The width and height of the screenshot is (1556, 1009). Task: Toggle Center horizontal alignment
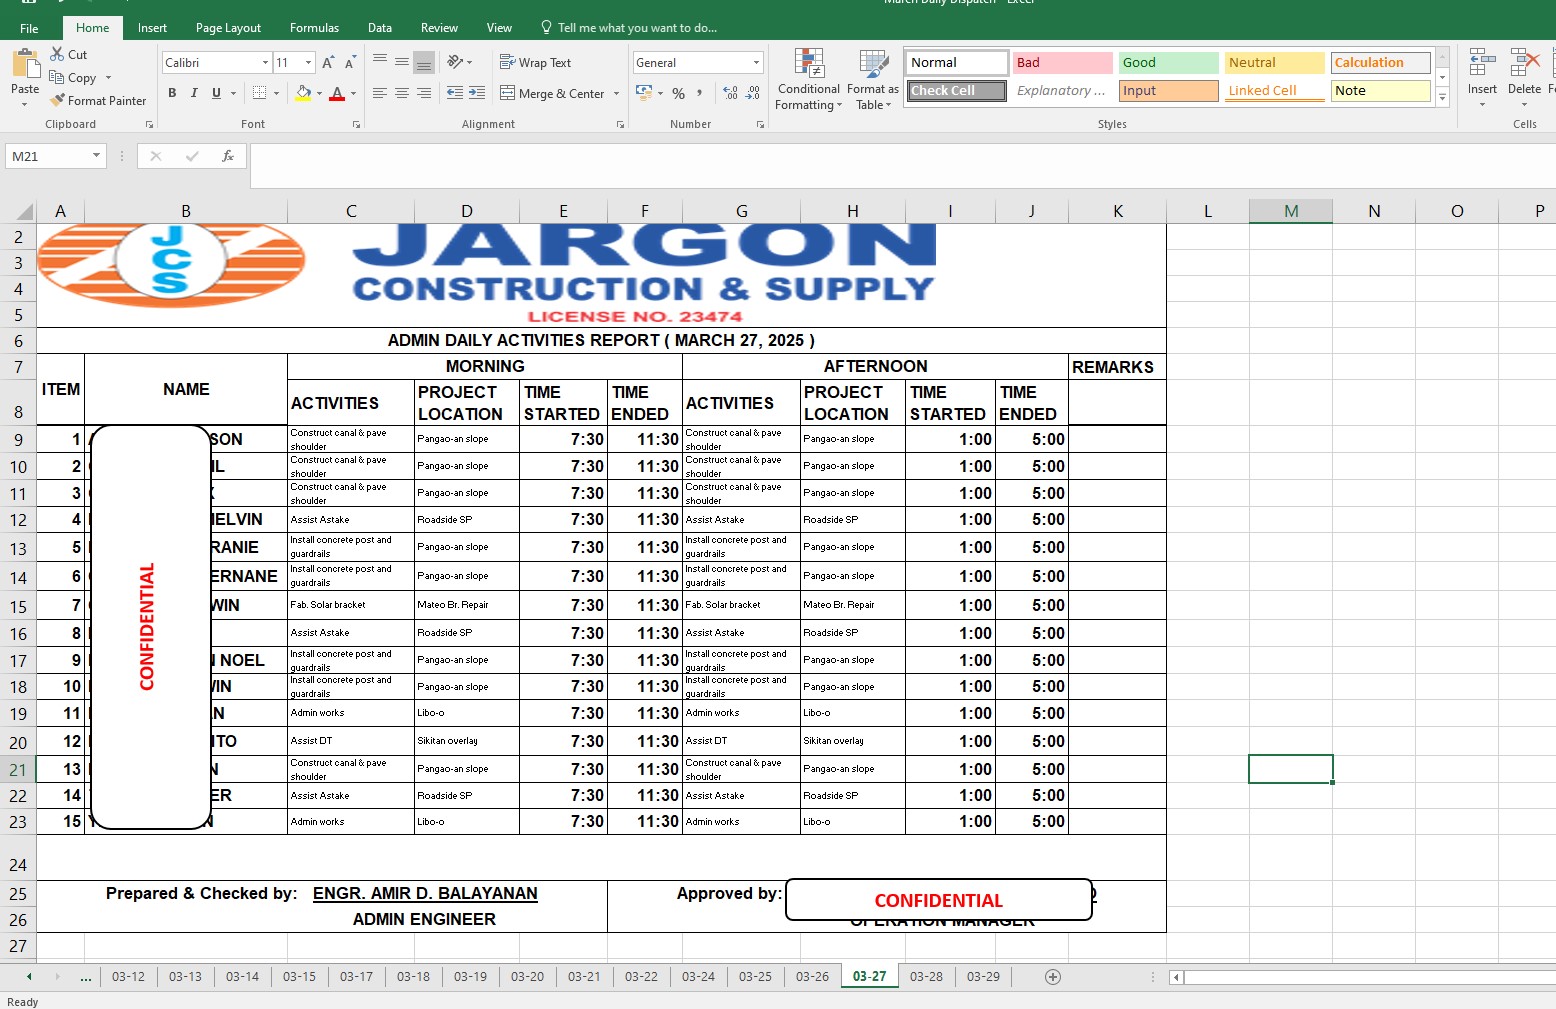pos(402,93)
